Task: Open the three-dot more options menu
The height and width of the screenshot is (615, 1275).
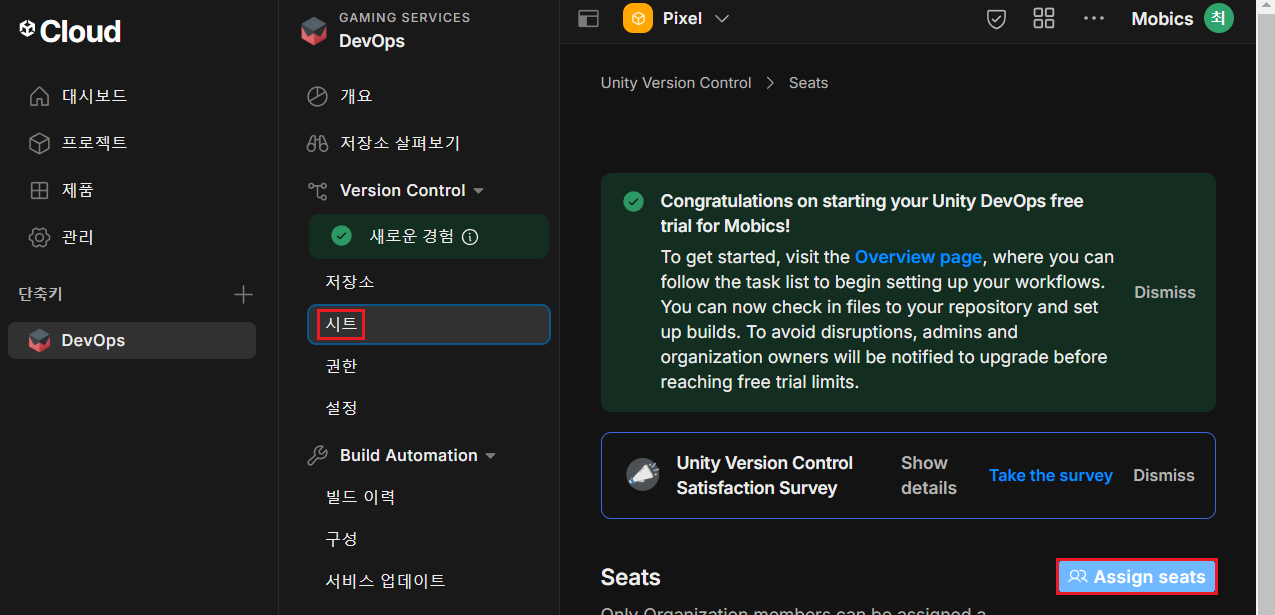Action: click(1094, 18)
